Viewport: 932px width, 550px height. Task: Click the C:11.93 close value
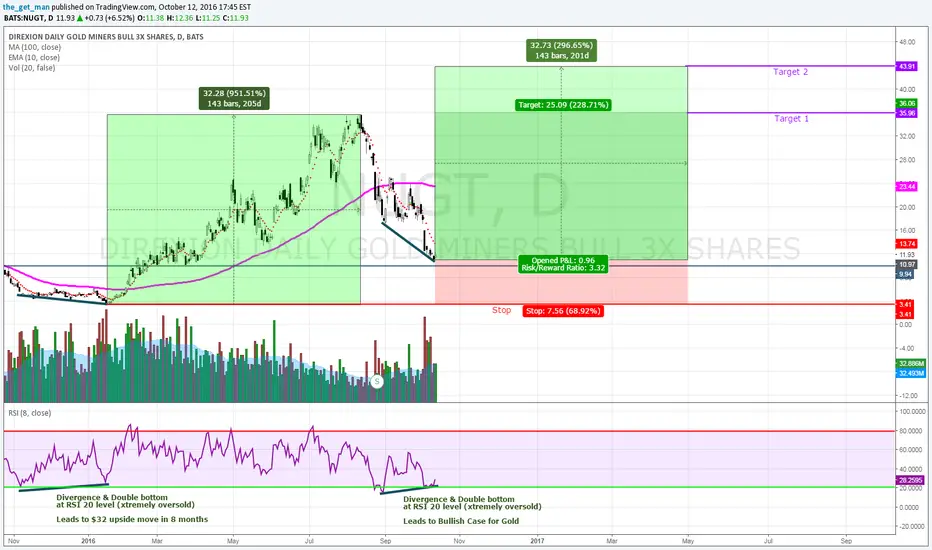(235, 18)
